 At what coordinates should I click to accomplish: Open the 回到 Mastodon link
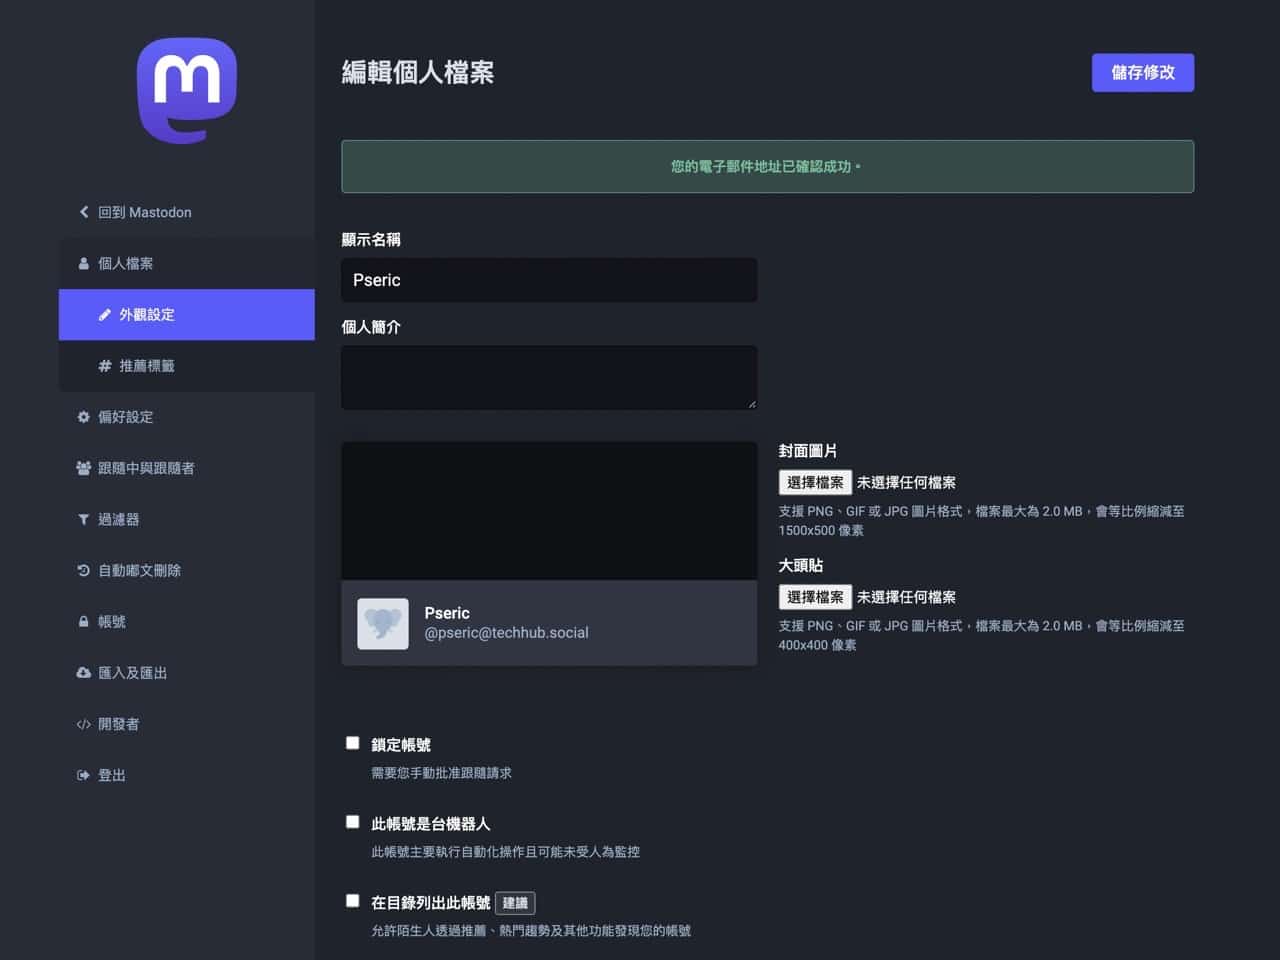point(187,212)
